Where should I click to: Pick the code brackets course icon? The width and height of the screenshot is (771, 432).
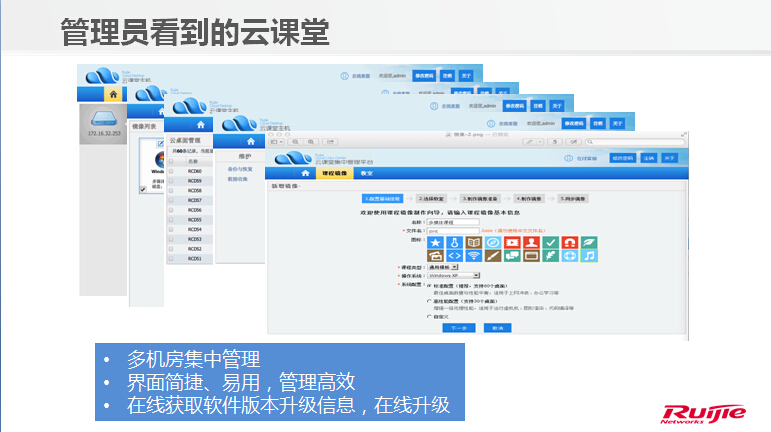(455, 256)
